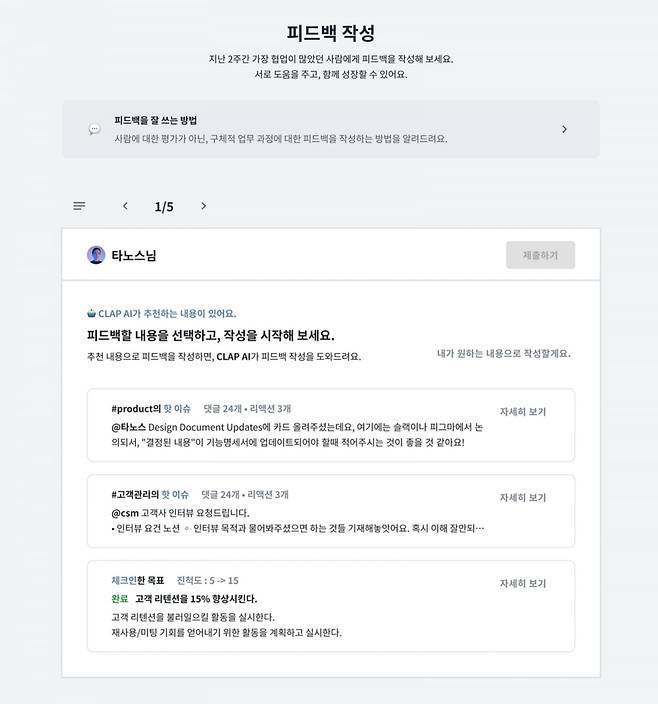Open 자세히 보기 for the #고객관리 hot issue

click(523, 497)
